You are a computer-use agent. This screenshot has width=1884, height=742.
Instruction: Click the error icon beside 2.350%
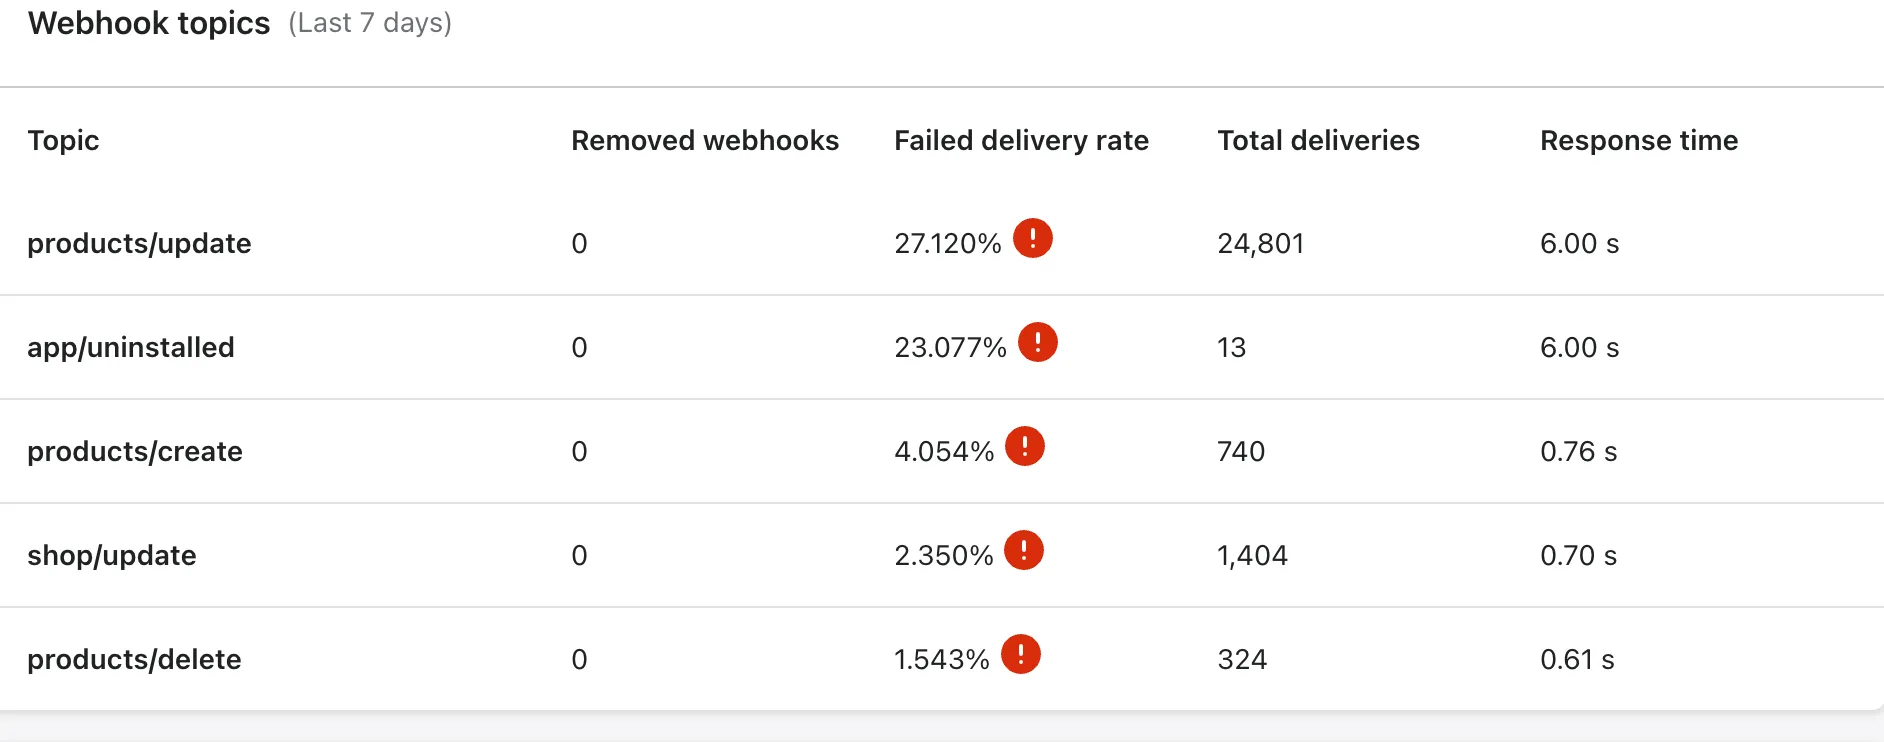coord(1024,550)
